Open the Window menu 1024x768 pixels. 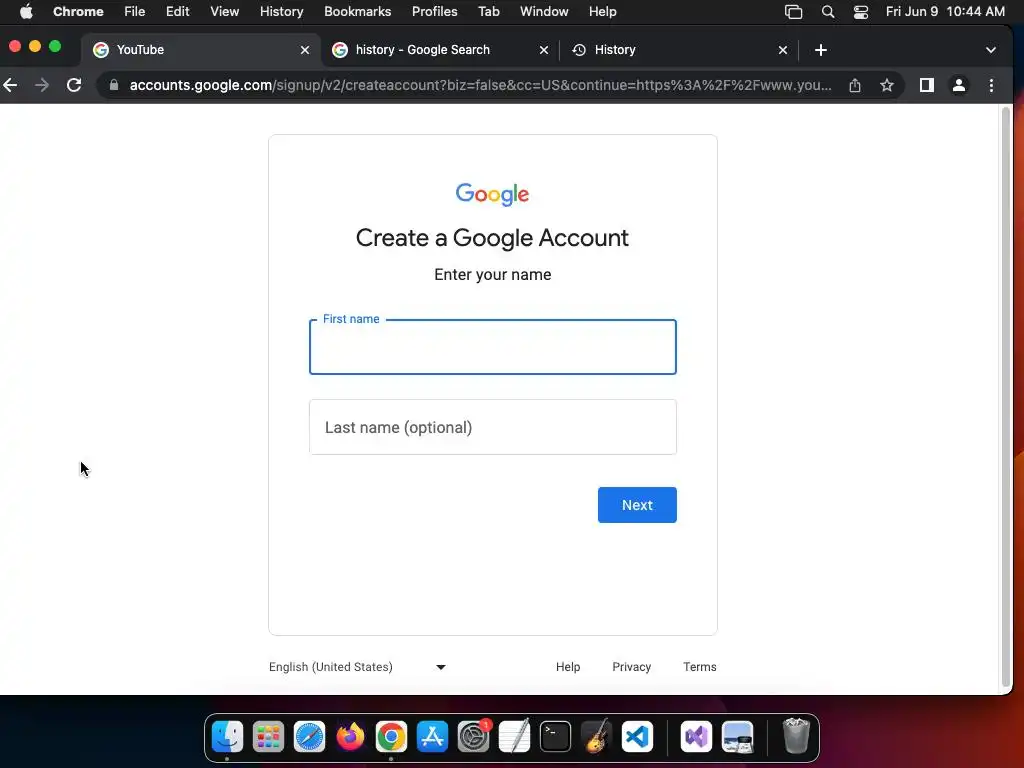[x=544, y=11]
